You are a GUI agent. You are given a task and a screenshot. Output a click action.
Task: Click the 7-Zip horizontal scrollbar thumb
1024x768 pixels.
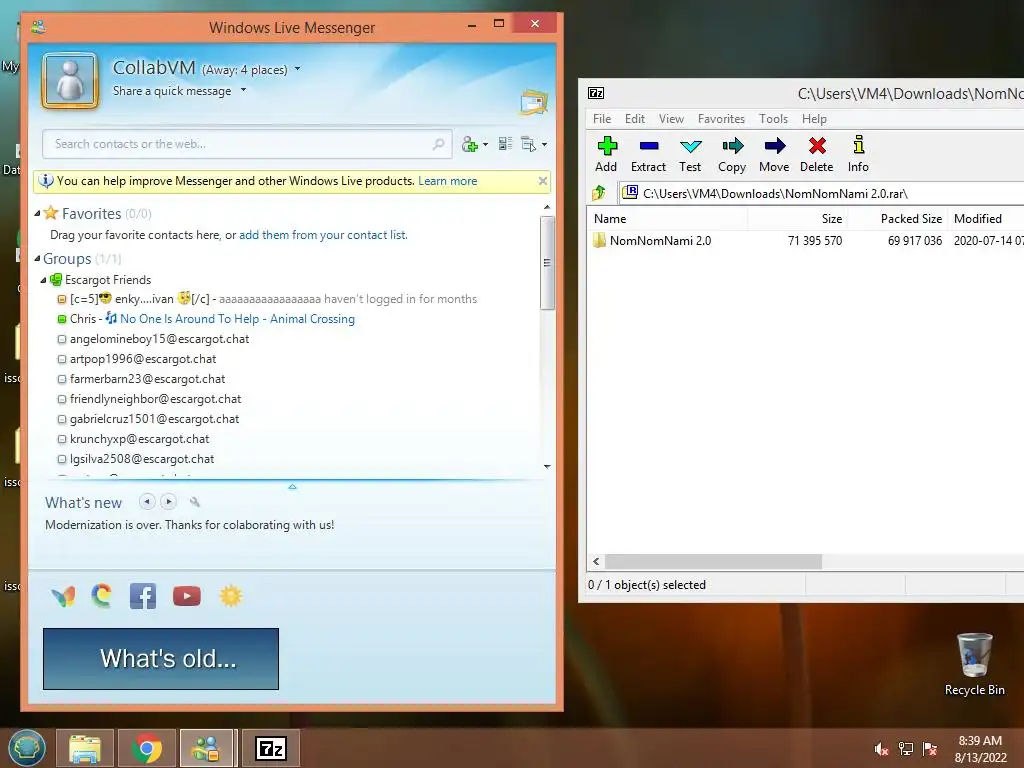tap(713, 562)
